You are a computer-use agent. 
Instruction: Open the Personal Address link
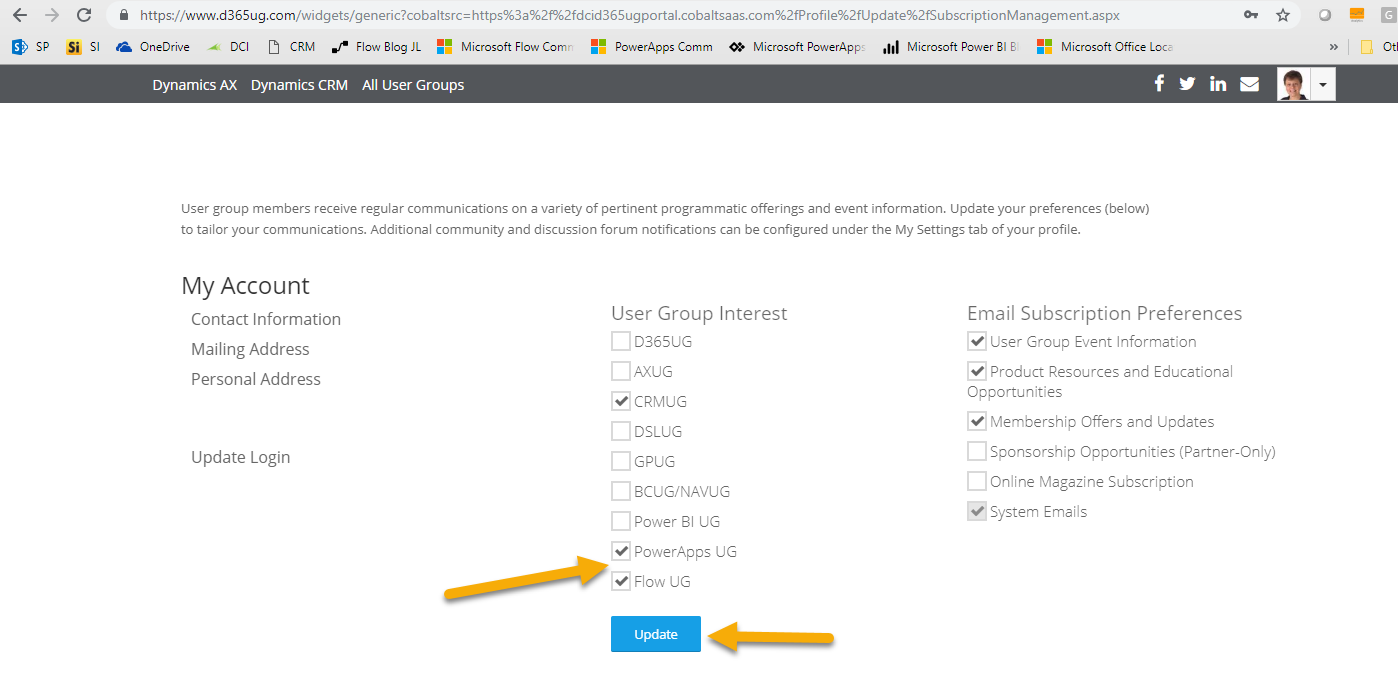[x=256, y=379]
